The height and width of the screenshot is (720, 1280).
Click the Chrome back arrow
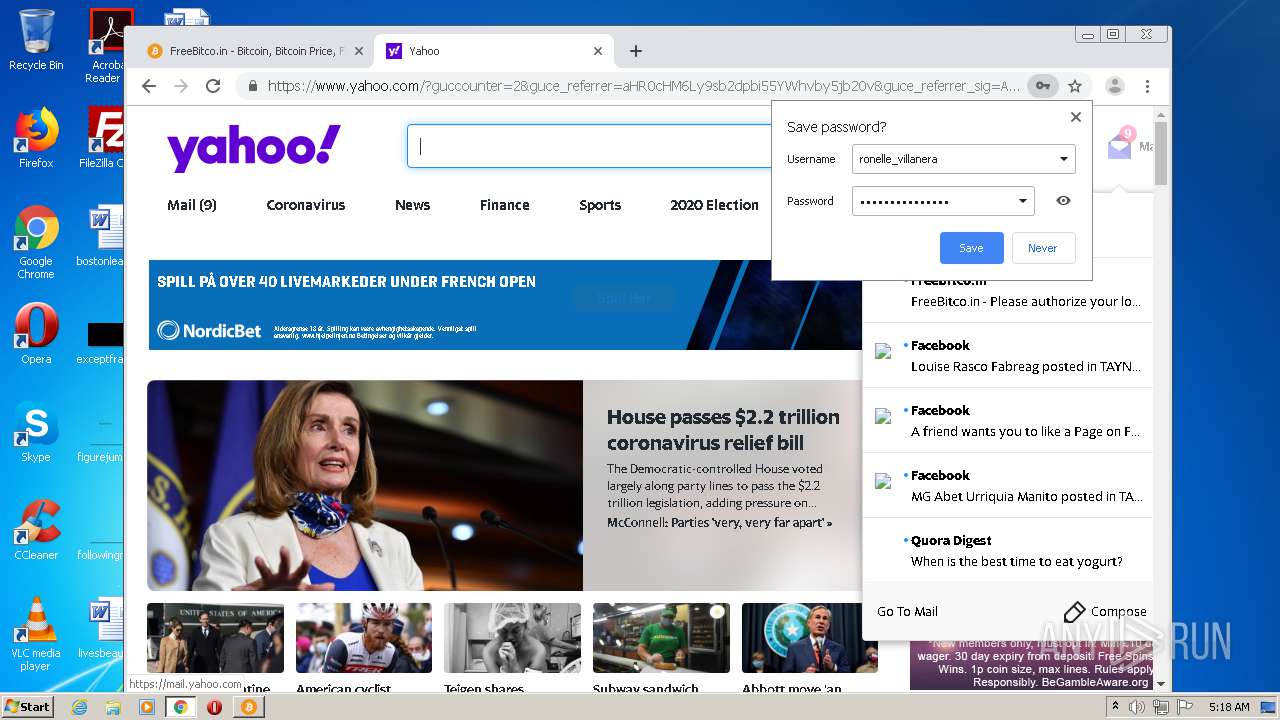click(149, 86)
